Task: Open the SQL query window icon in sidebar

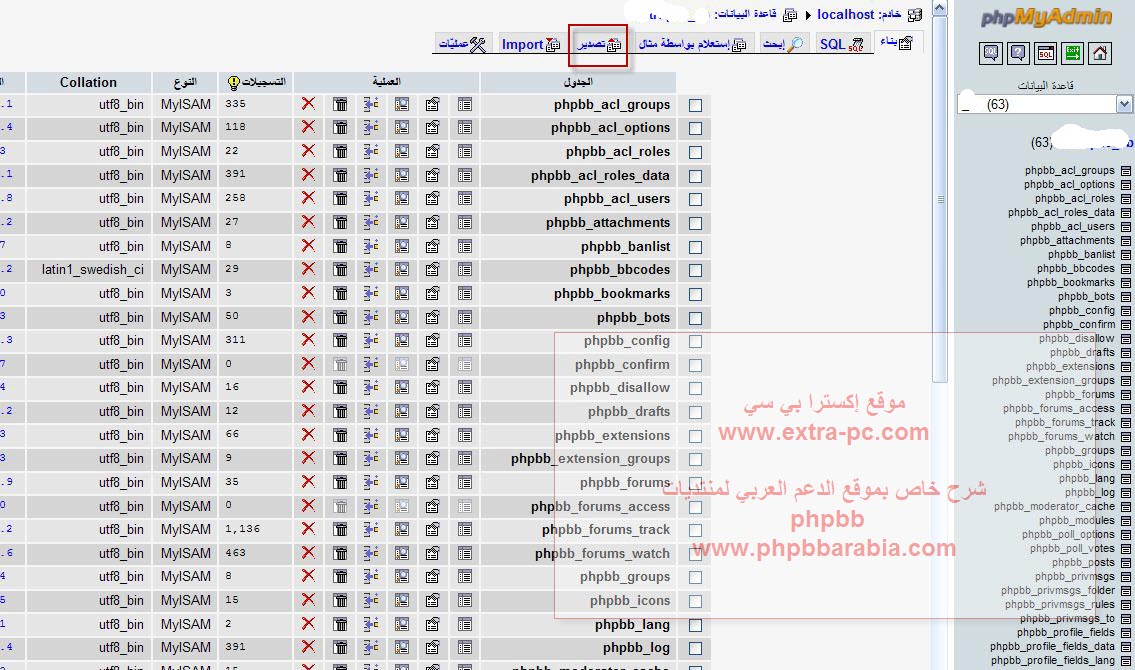Action: 1045,53
